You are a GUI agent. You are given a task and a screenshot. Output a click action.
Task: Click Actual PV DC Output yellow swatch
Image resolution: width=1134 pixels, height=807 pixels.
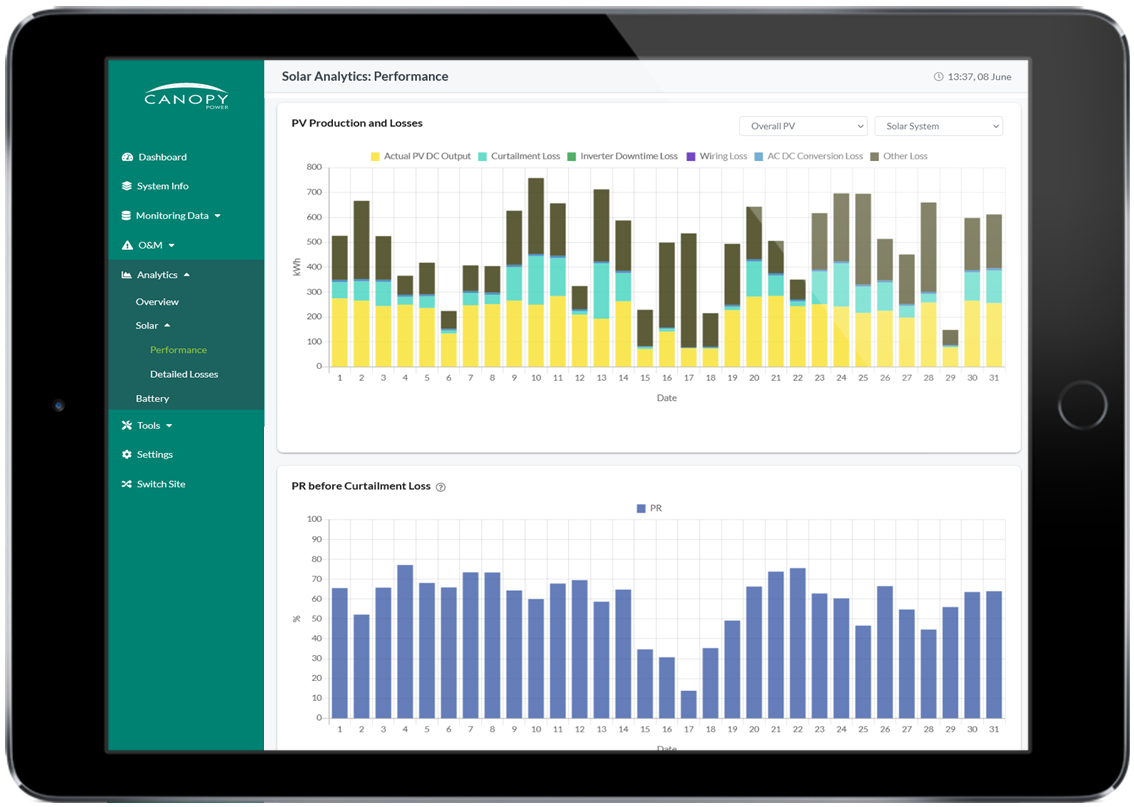pos(376,157)
